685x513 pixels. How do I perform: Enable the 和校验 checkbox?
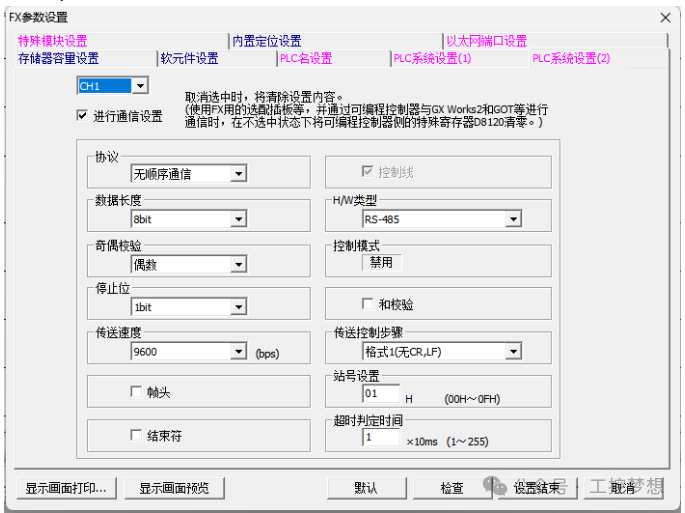[x=367, y=303]
